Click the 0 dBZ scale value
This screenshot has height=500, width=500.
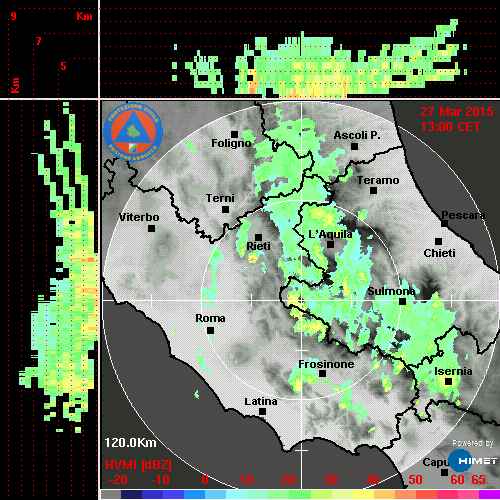point(205,480)
